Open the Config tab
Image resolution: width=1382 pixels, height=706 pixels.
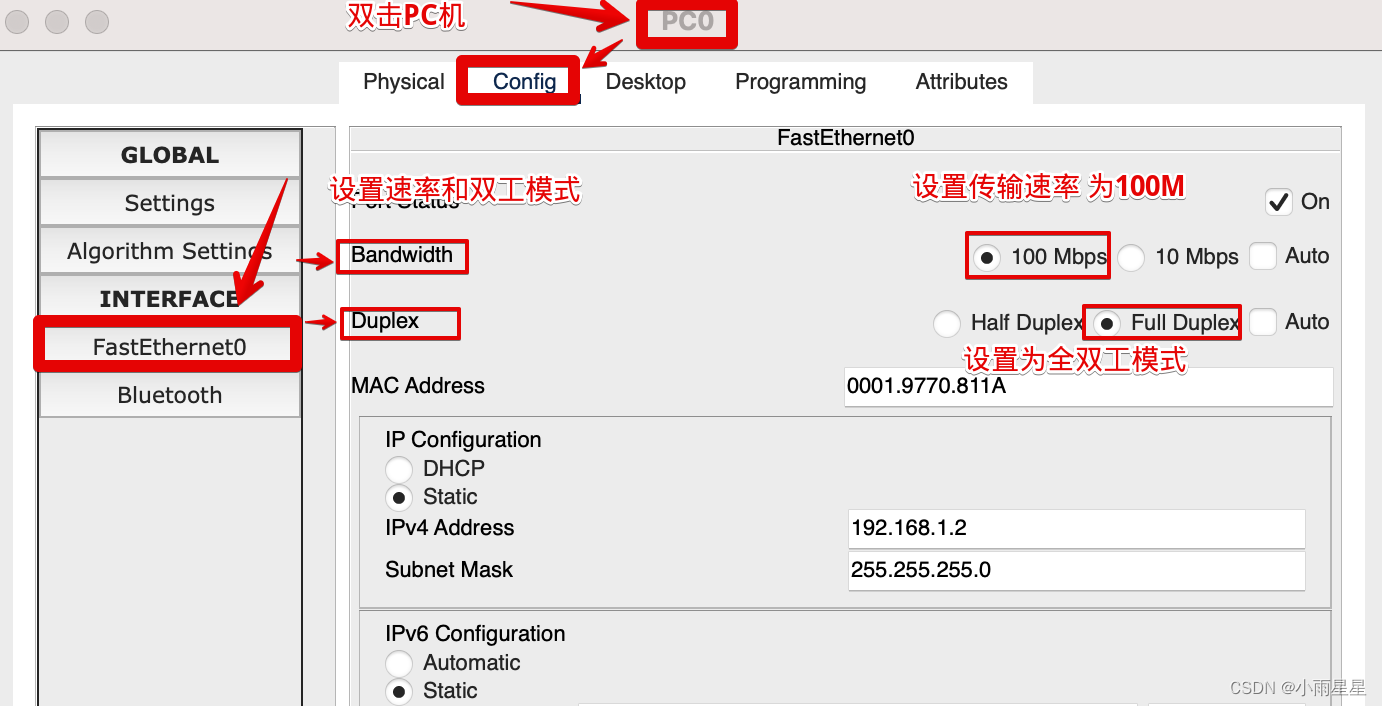[x=524, y=82]
